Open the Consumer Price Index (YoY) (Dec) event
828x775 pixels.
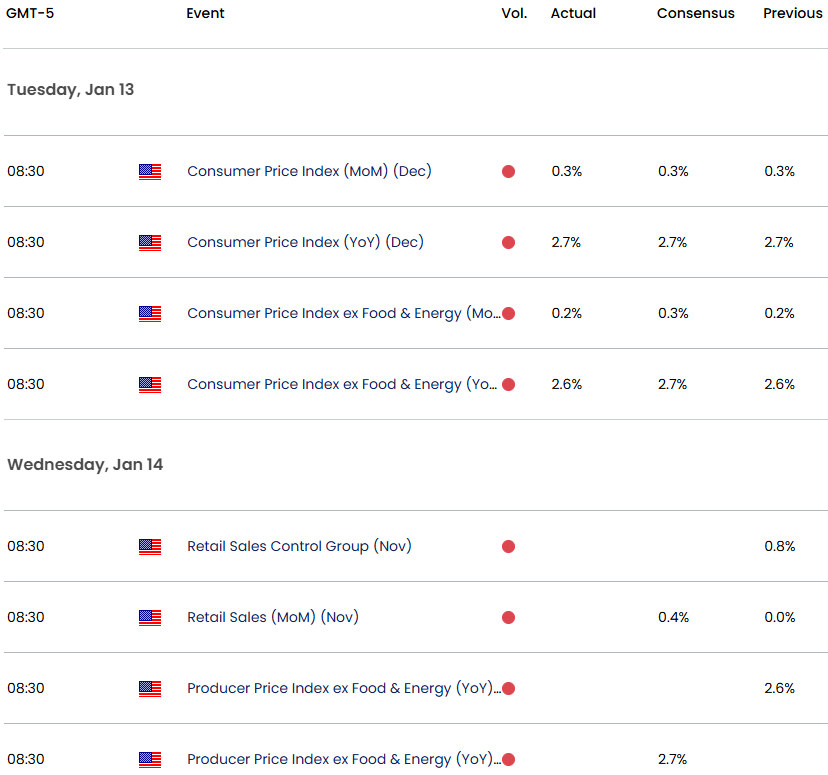pos(305,242)
